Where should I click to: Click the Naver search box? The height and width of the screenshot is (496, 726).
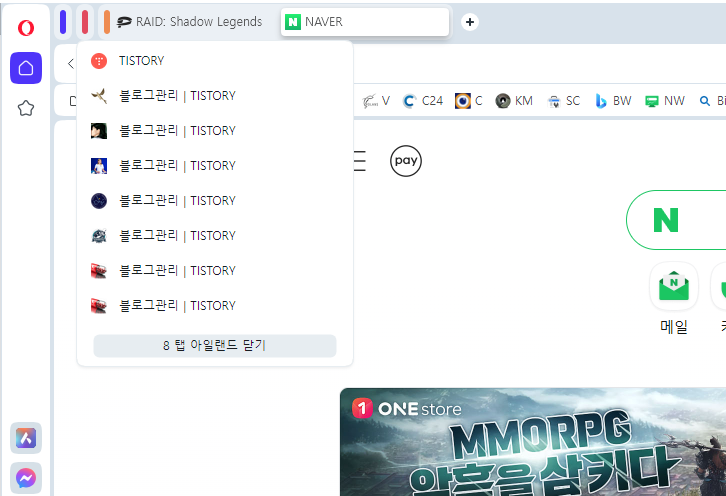pos(676,220)
